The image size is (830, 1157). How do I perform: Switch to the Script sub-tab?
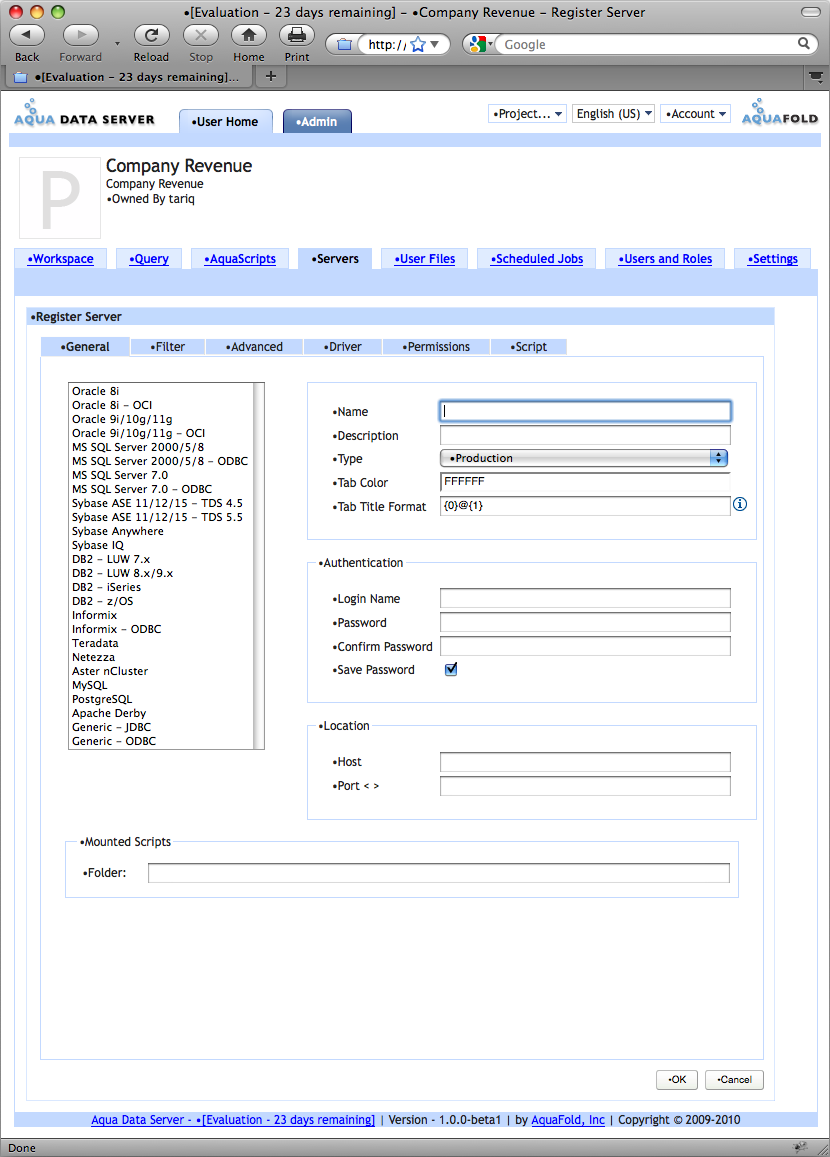pos(529,347)
